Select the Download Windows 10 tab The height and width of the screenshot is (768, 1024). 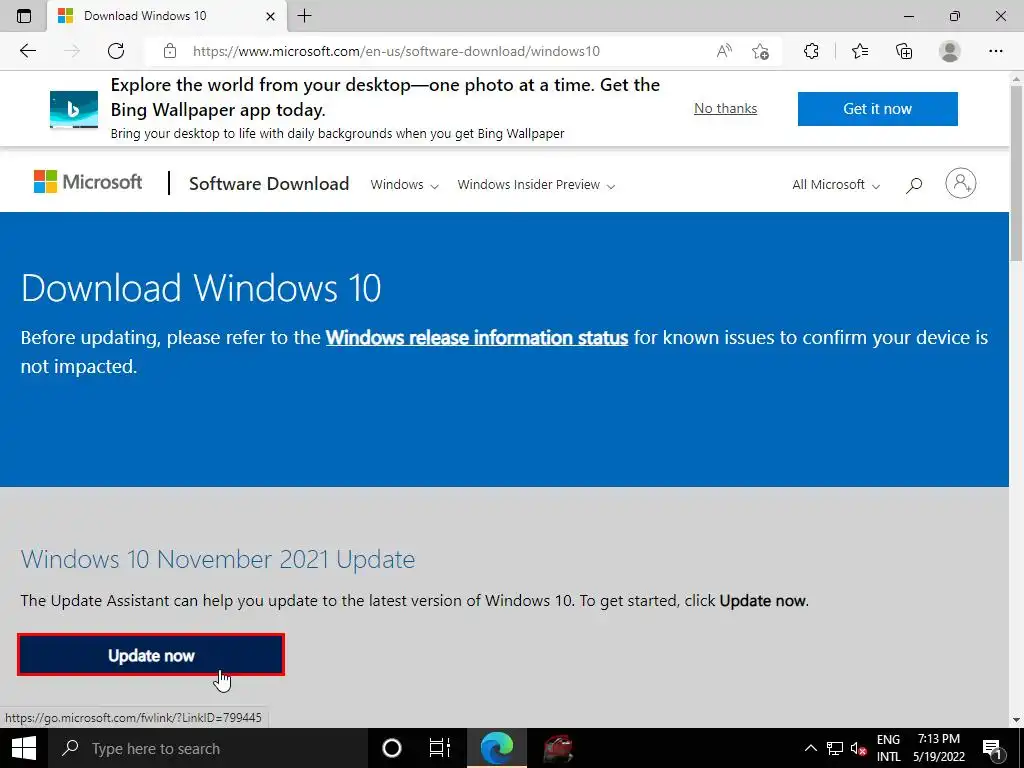point(167,16)
